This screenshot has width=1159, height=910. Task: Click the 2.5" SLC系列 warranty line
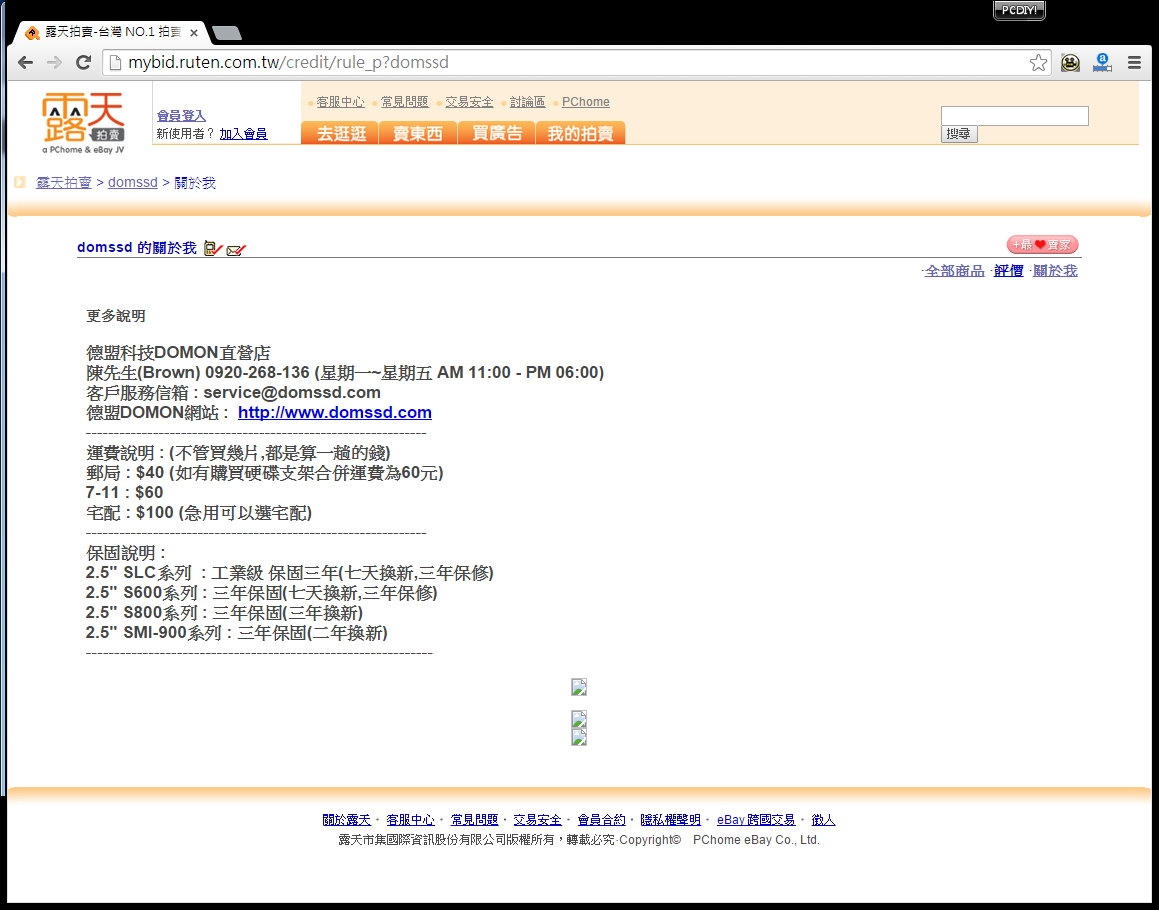tap(290, 573)
